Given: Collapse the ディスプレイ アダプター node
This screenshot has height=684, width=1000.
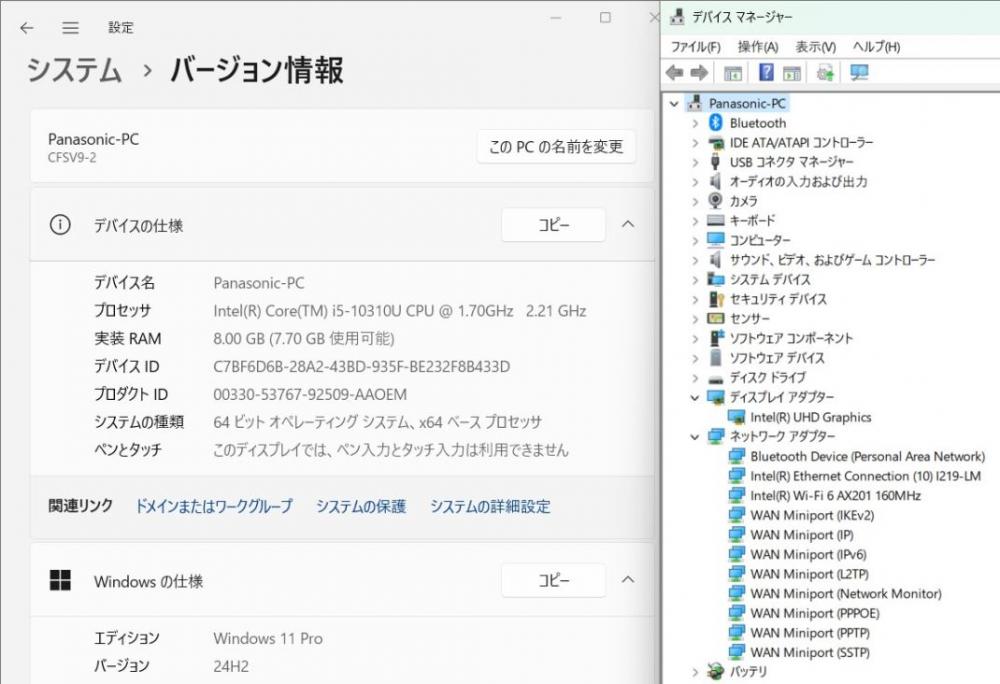Looking at the screenshot, I should click(695, 397).
